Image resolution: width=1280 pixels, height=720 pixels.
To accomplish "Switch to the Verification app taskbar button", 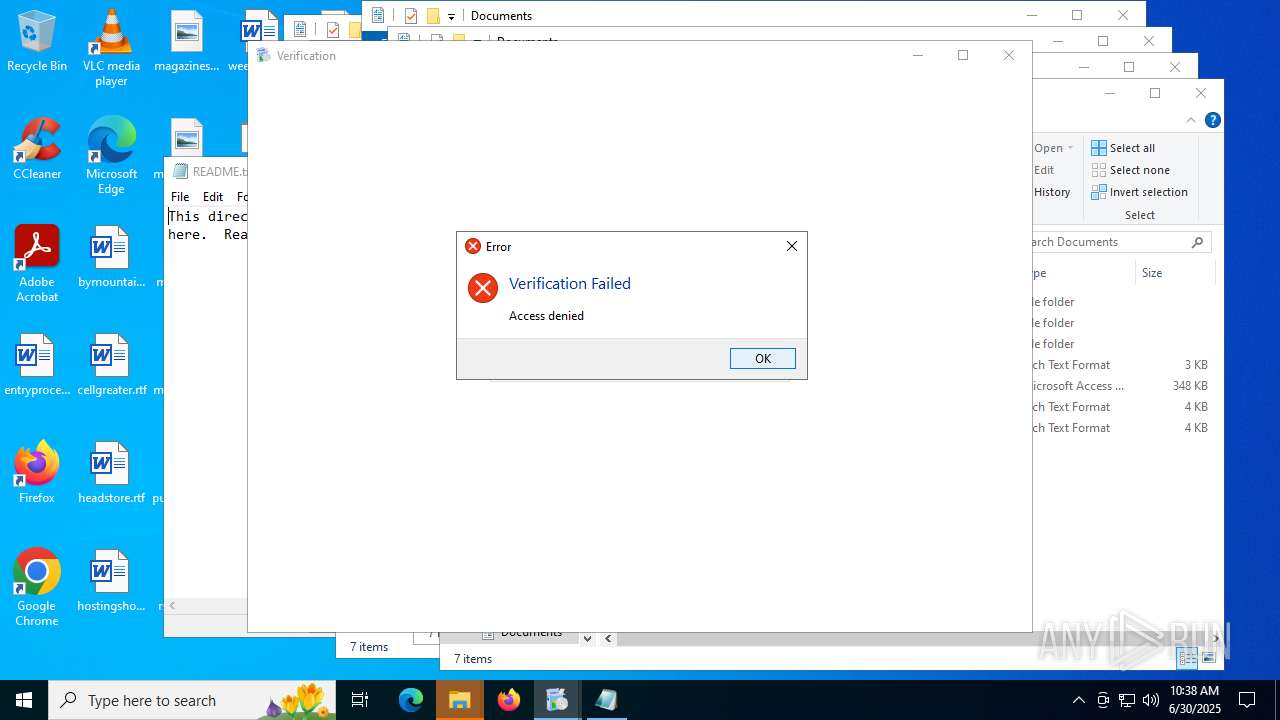I will 557,700.
